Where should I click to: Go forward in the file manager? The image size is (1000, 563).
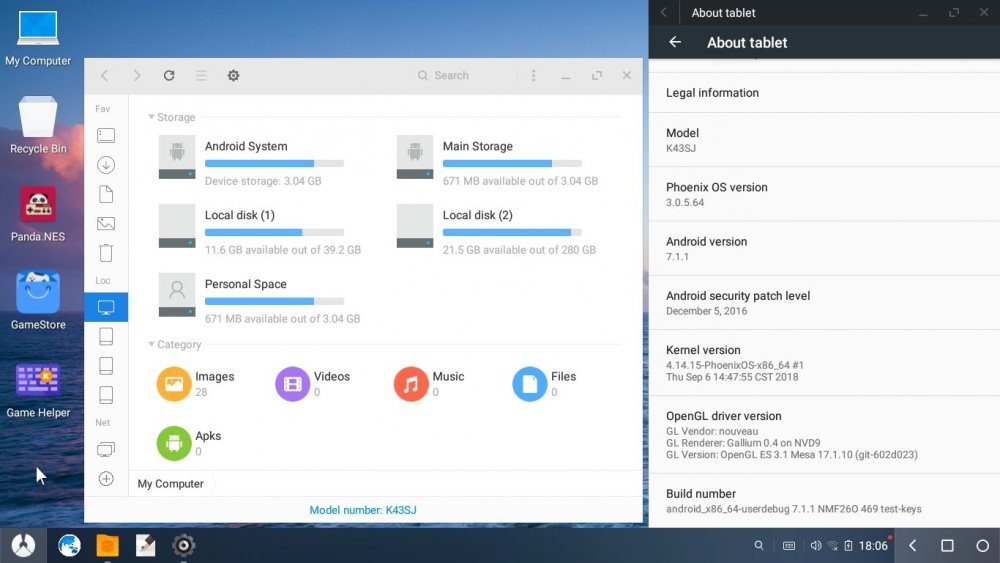(x=136, y=75)
